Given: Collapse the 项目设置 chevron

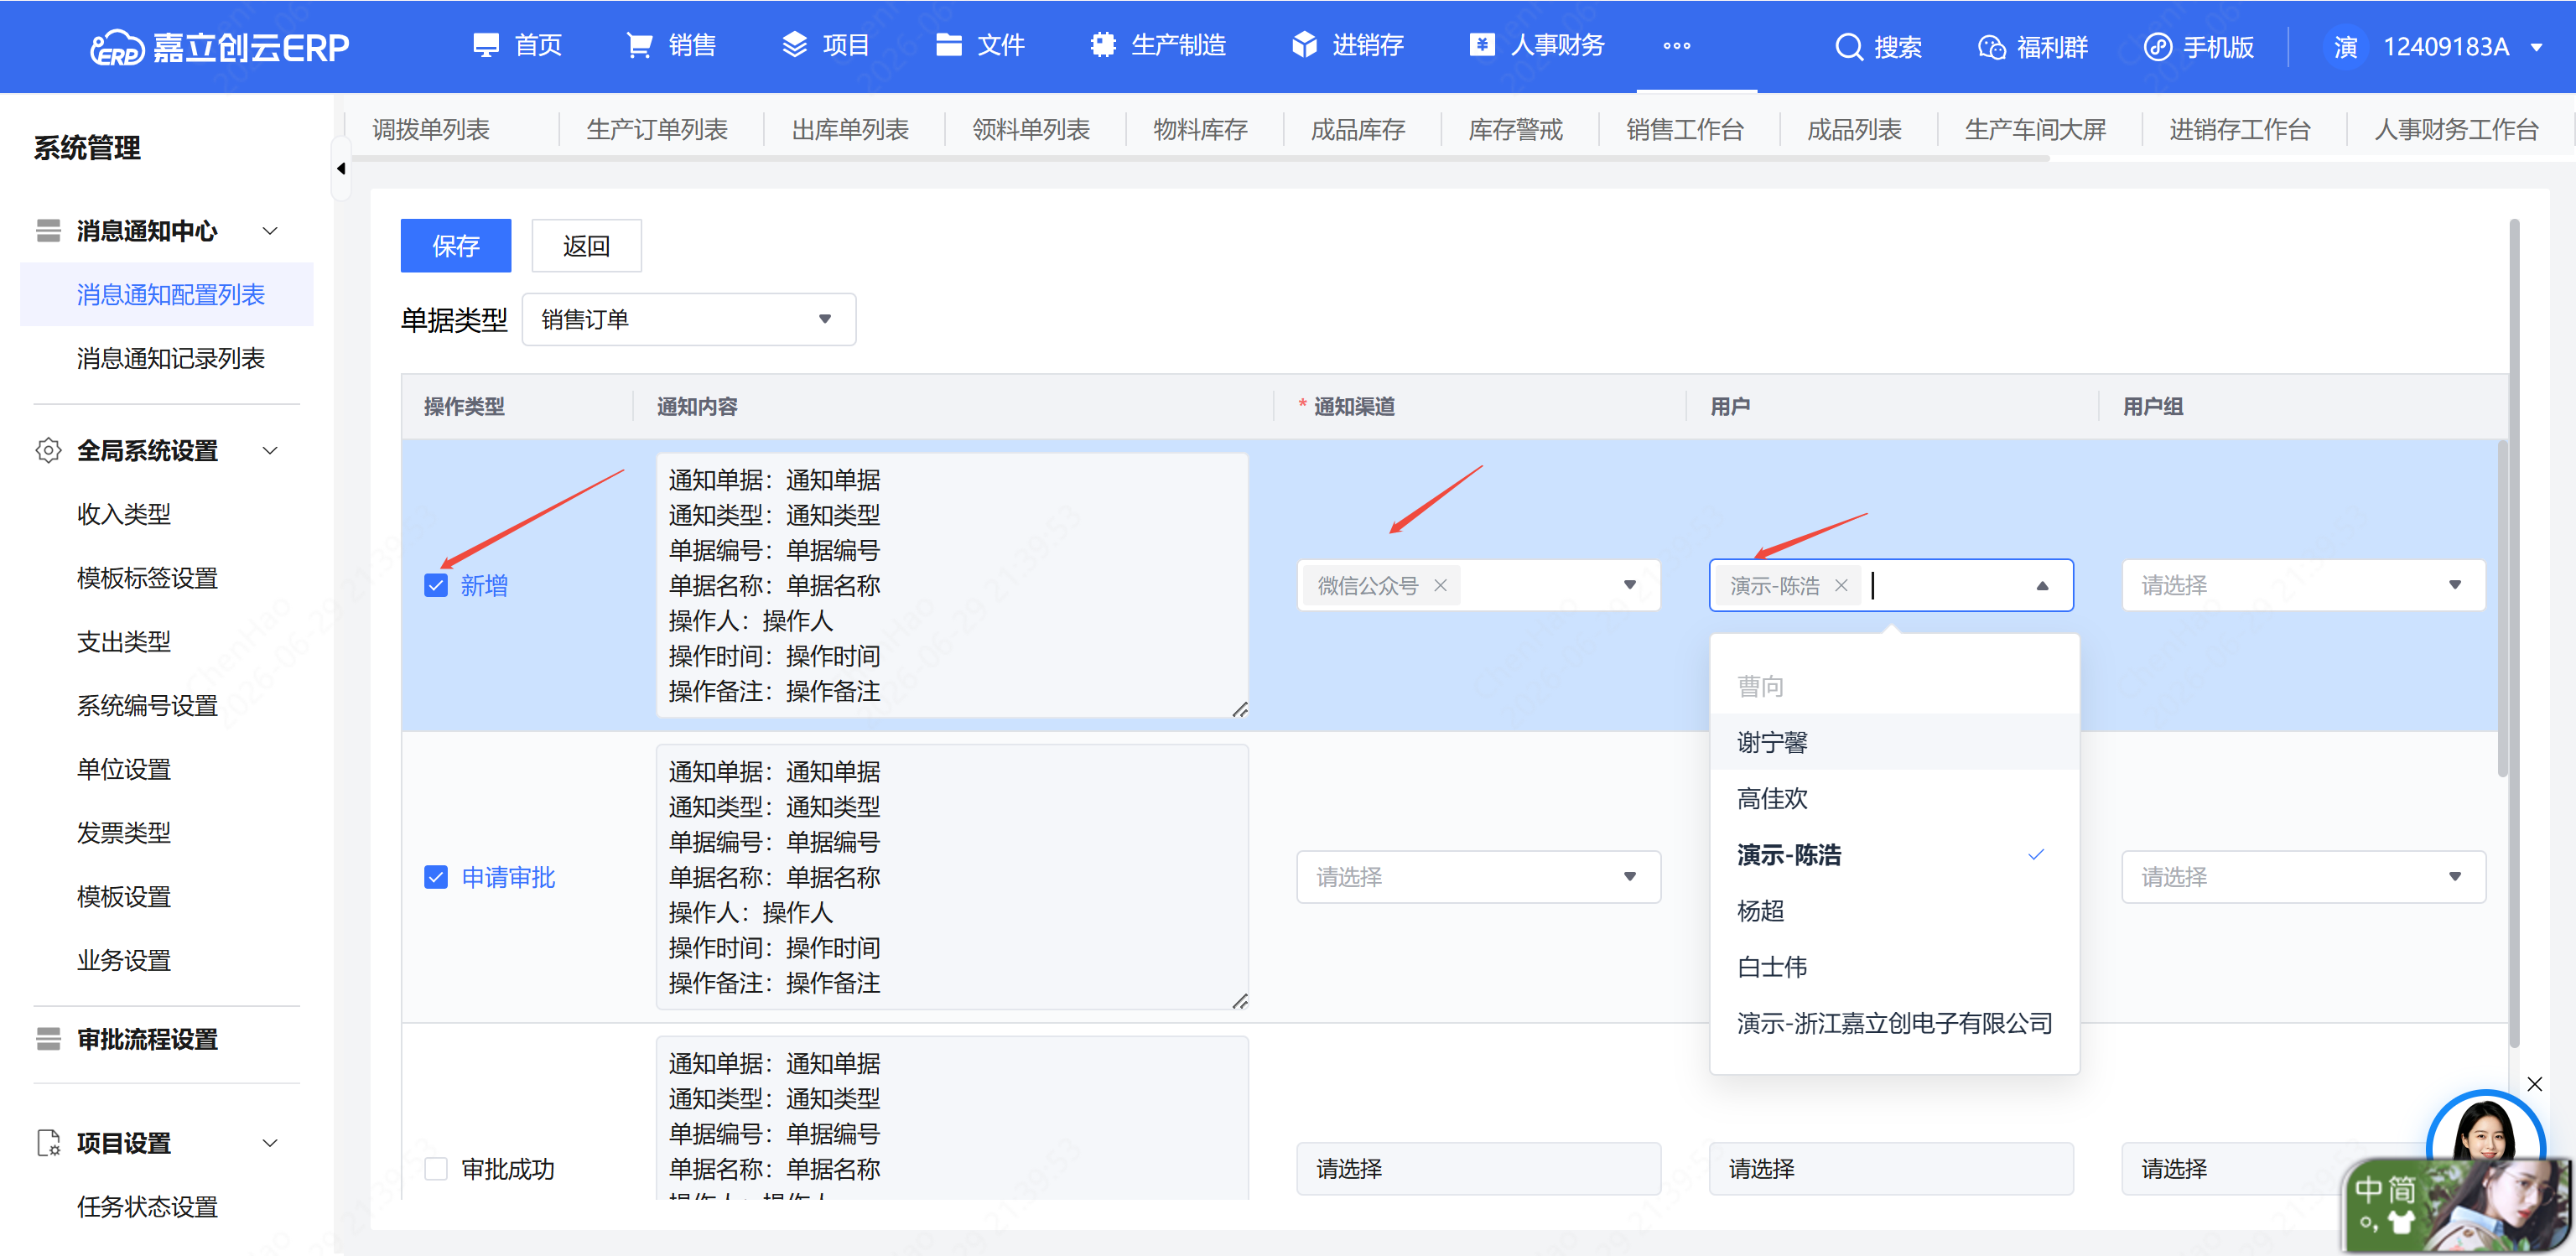Looking at the screenshot, I should (270, 1142).
